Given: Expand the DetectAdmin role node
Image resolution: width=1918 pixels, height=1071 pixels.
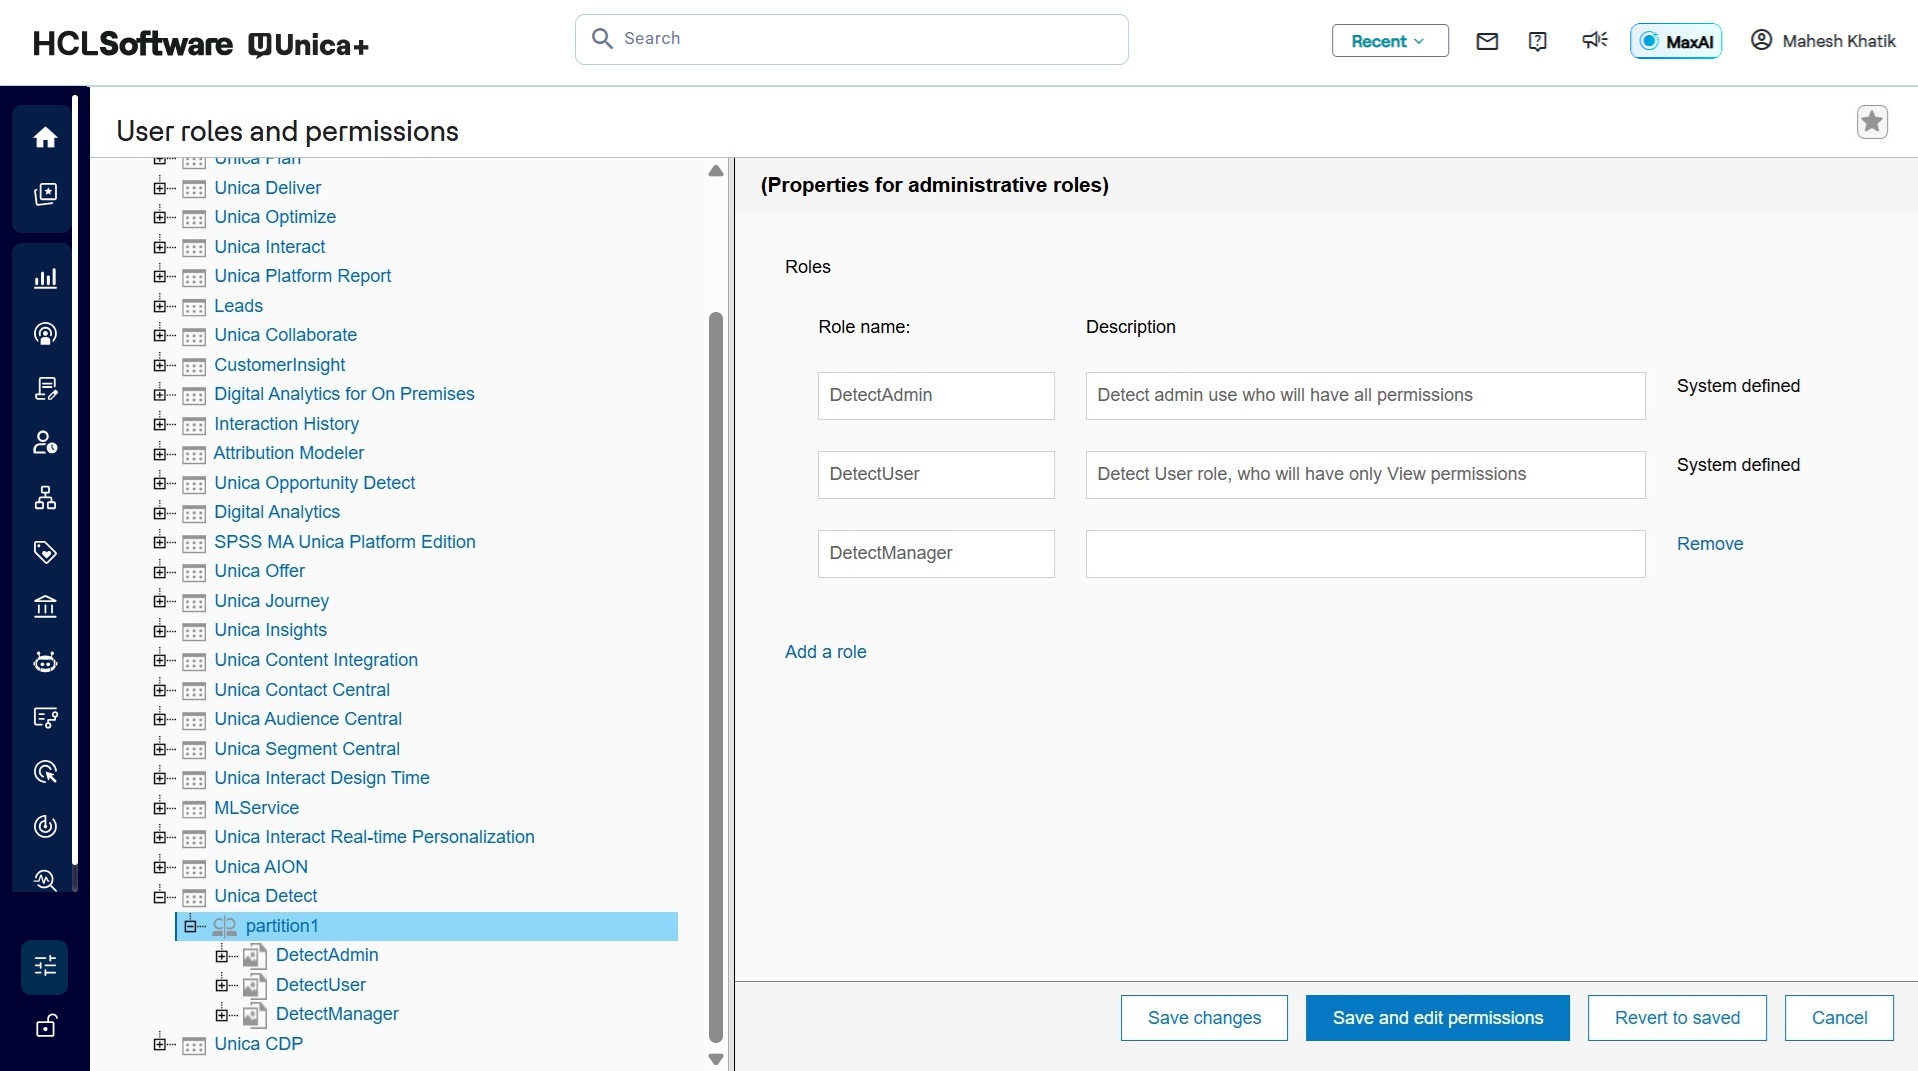Looking at the screenshot, I should 221,956.
